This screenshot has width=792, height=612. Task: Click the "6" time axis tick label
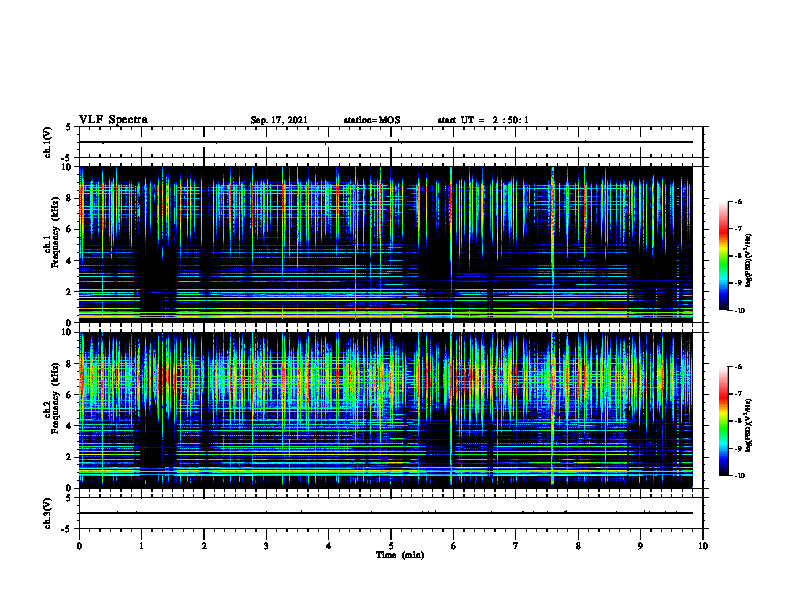pyautogui.click(x=453, y=546)
